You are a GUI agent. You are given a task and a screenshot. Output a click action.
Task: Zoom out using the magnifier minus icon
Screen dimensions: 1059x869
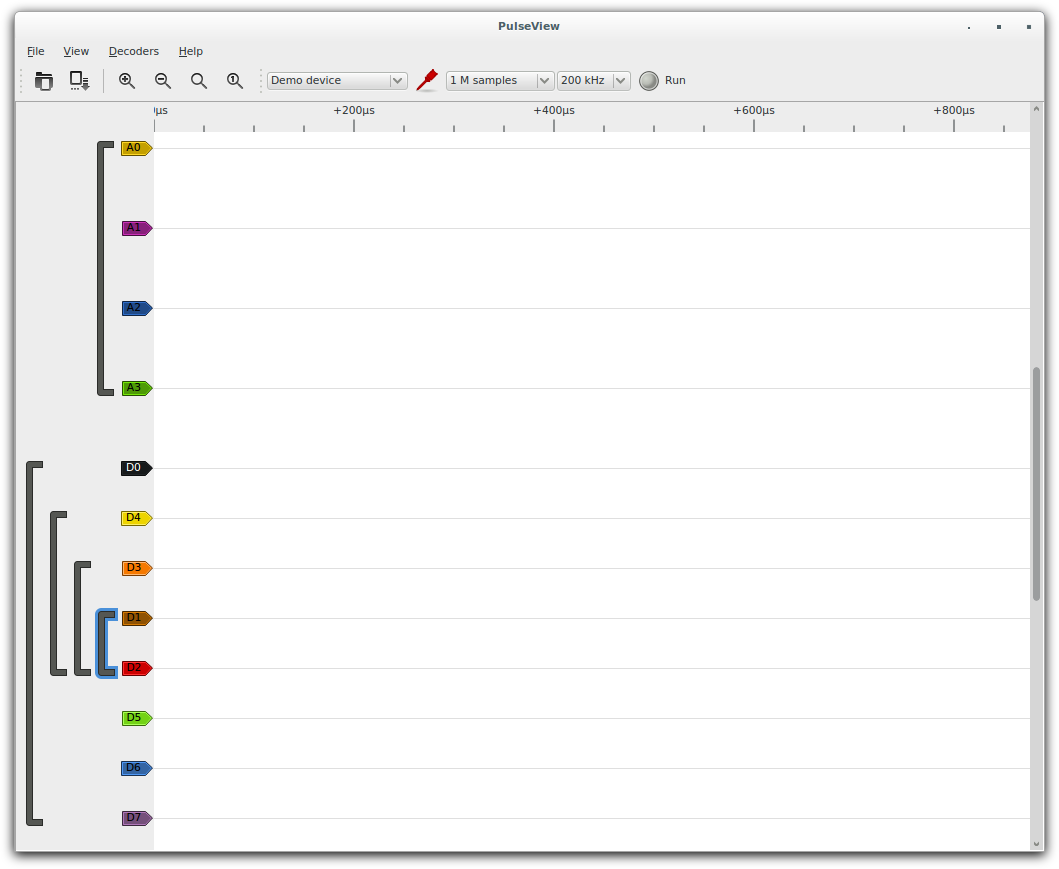tap(163, 81)
